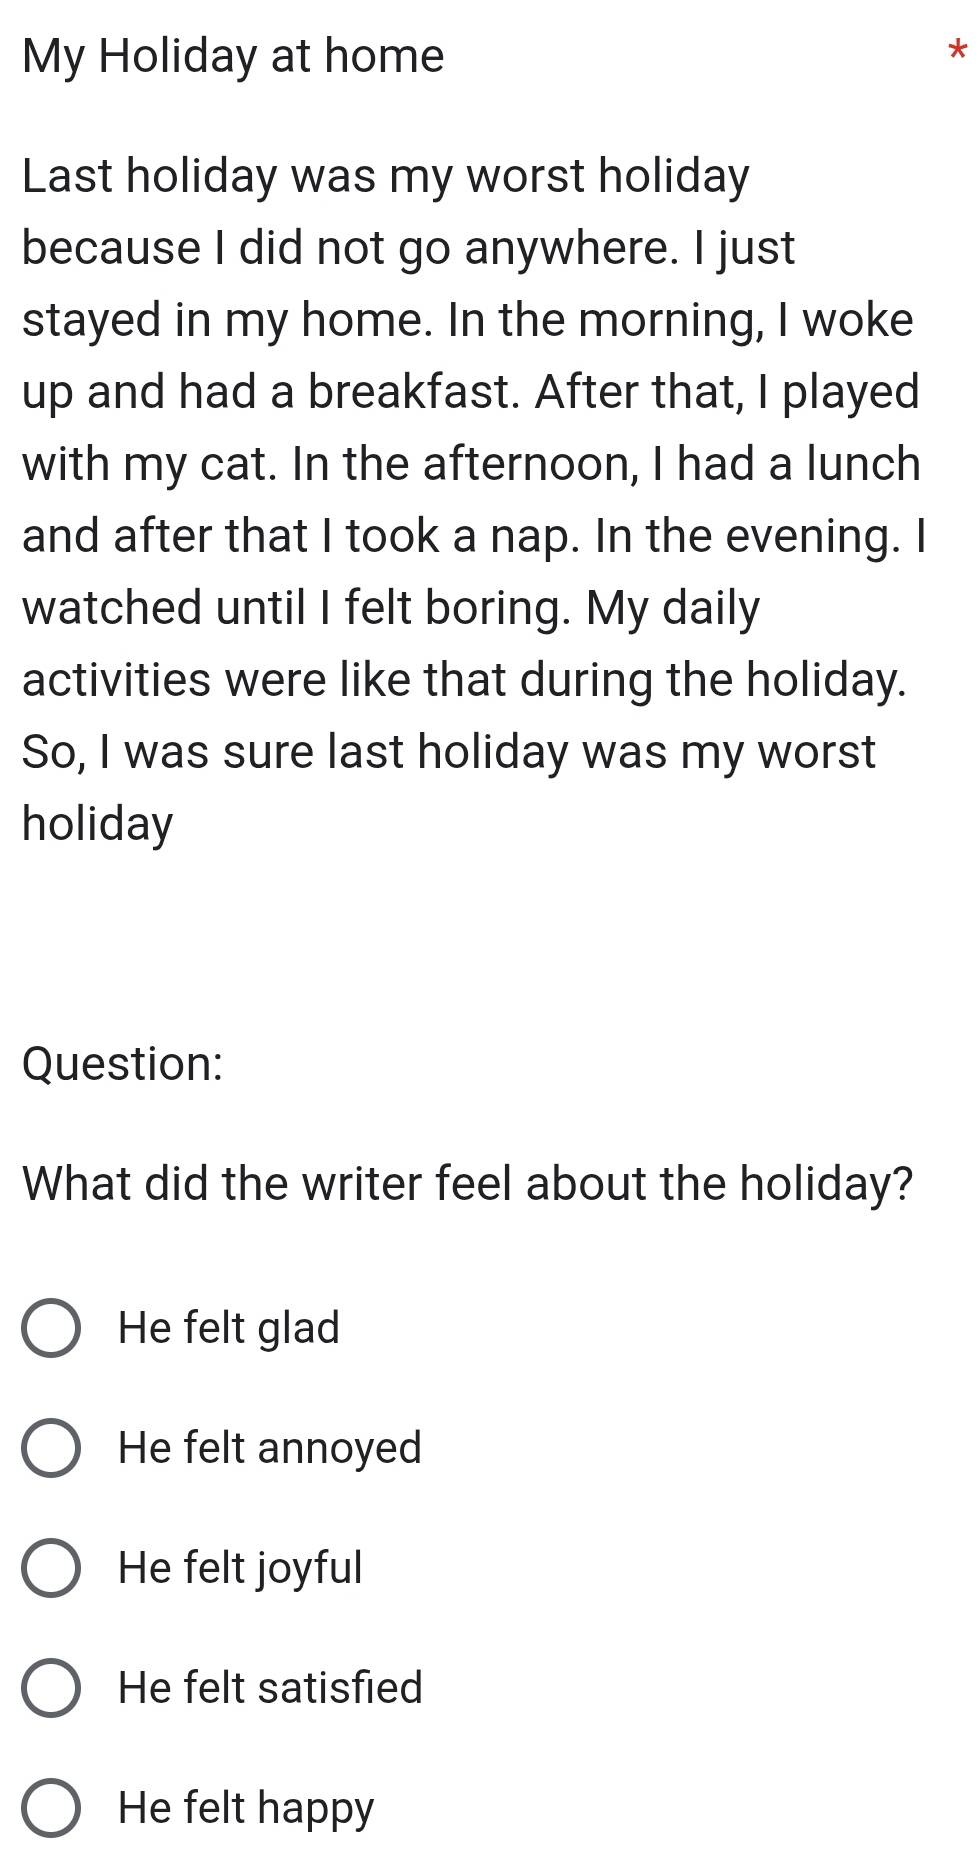Click the question about the writer's feelings

(468, 1184)
